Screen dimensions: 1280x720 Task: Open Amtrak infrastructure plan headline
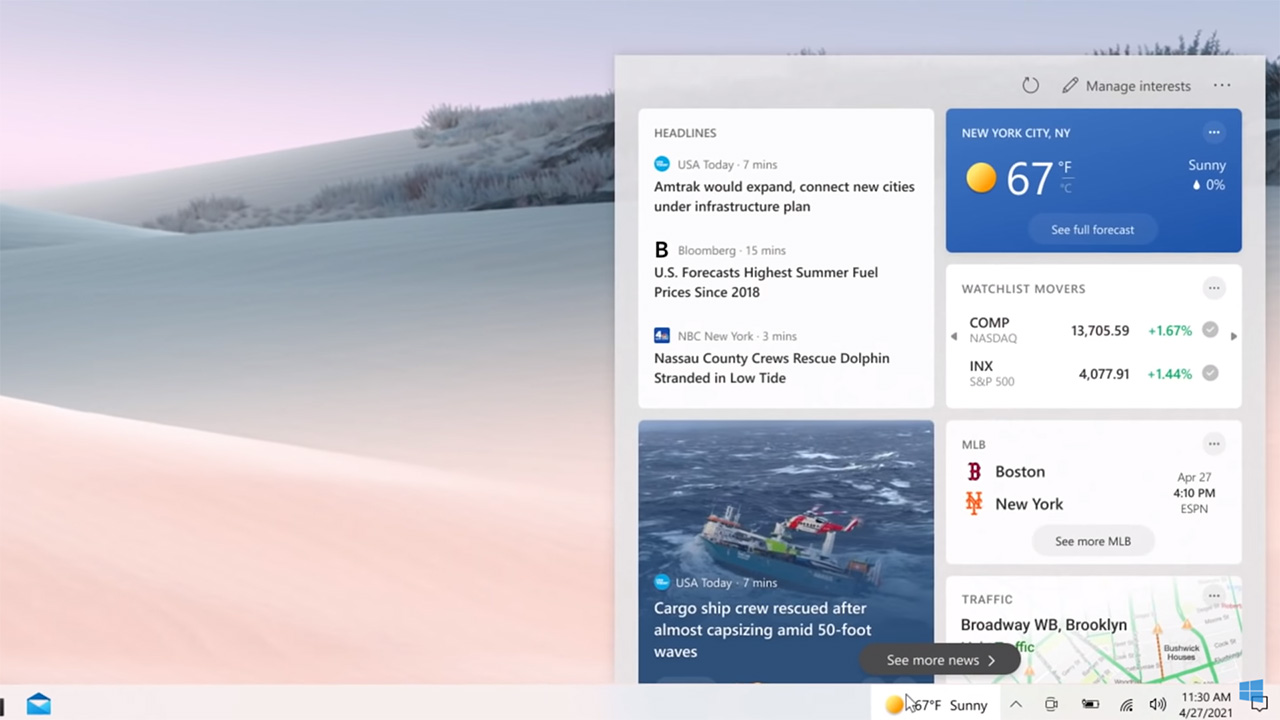pyautogui.click(x=784, y=196)
